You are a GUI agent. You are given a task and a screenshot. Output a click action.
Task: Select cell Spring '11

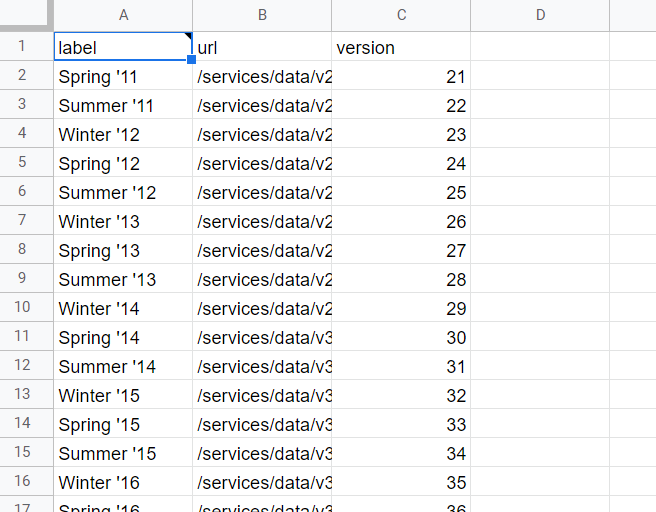(x=123, y=75)
